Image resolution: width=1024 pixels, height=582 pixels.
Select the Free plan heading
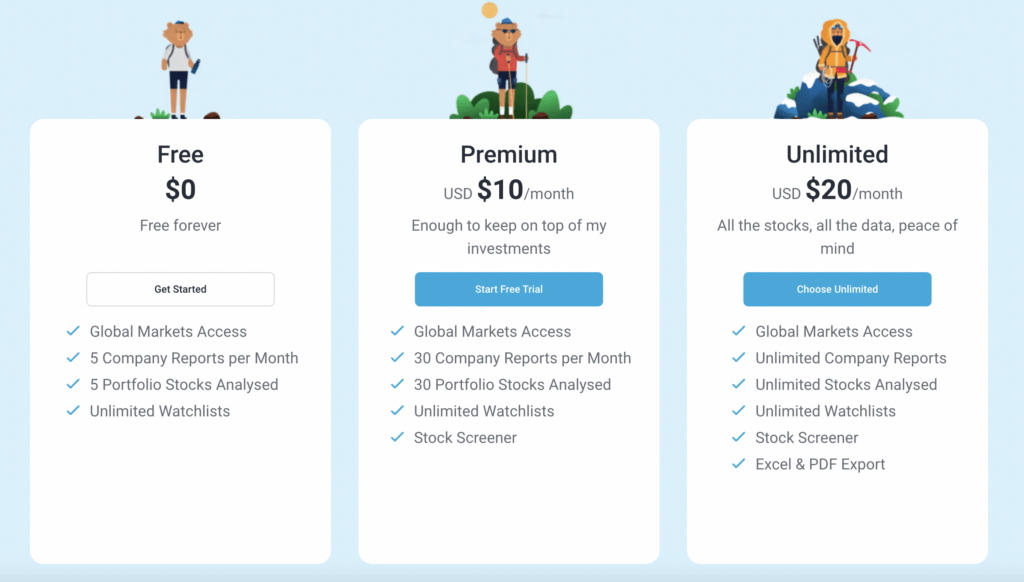click(180, 155)
